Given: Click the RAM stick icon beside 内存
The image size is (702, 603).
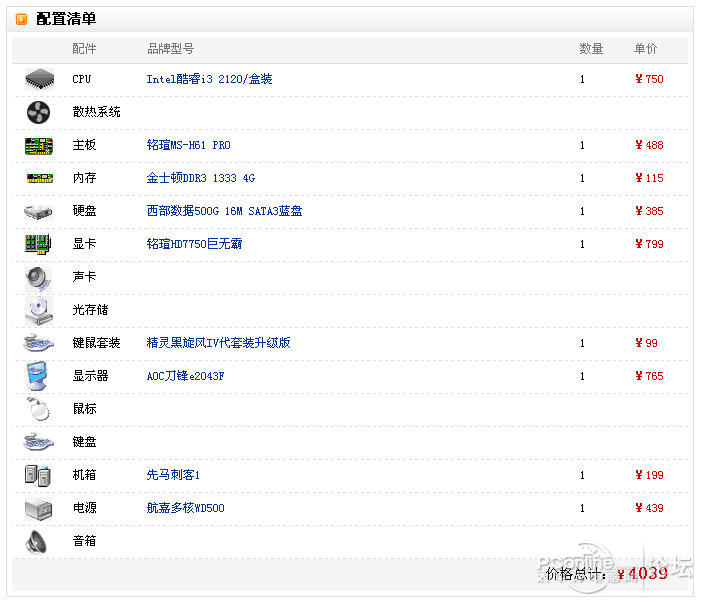Looking at the screenshot, I should coord(39,178).
